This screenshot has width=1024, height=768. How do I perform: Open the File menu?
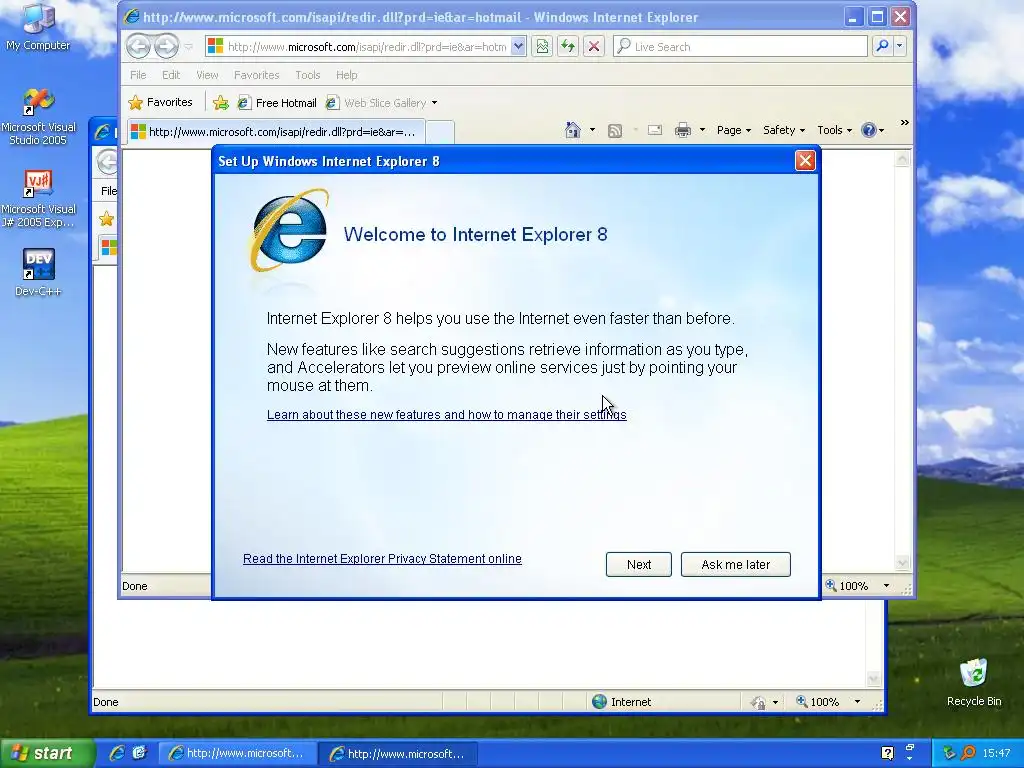[138, 75]
